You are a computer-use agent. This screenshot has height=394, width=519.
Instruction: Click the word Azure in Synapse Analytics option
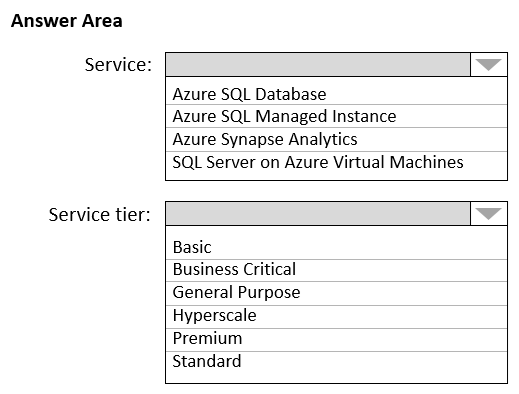click(x=194, y=139)
